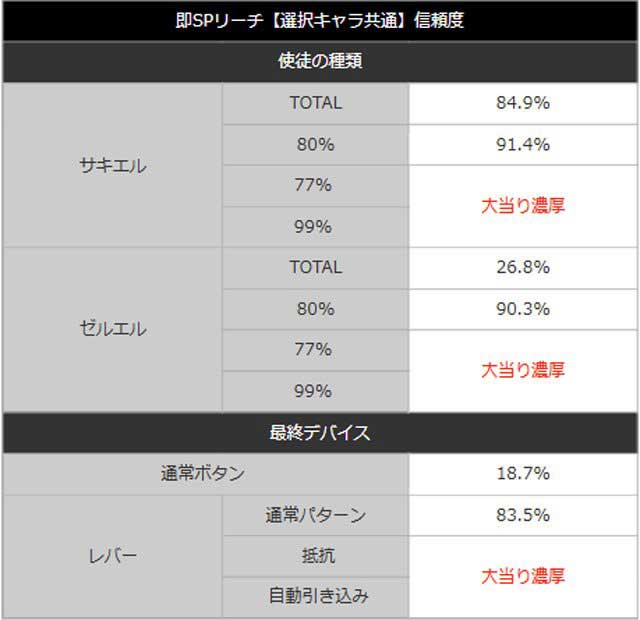
Task: Select the 抵抗 cell
Action: click(x=315, y=556)
